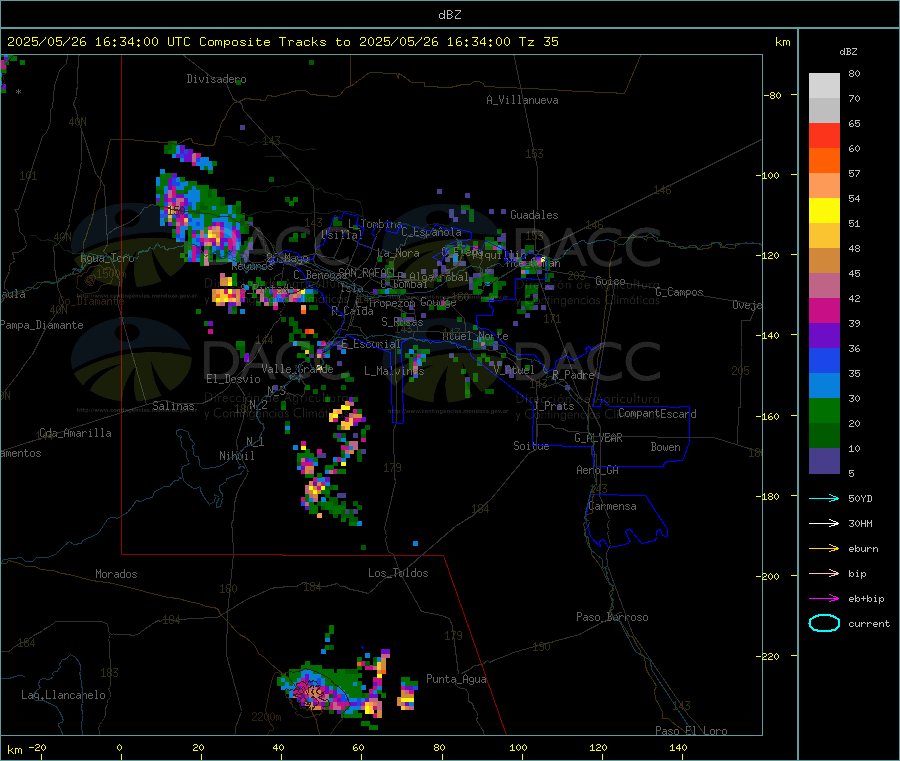The width and height of the screenshot is (900, 761).
Task: Click the Atuel_Norte map label
Action: pos(475,336)
